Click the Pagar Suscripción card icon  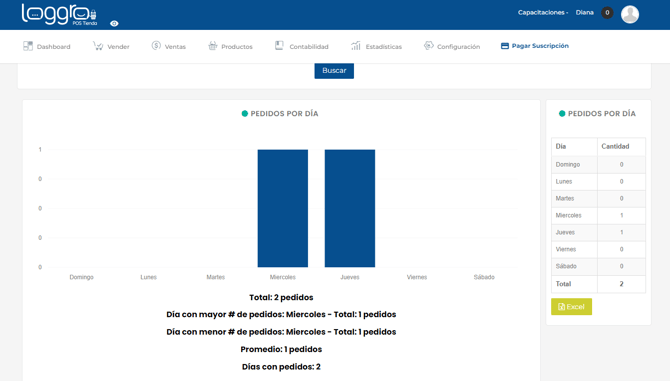click(505, 46)
